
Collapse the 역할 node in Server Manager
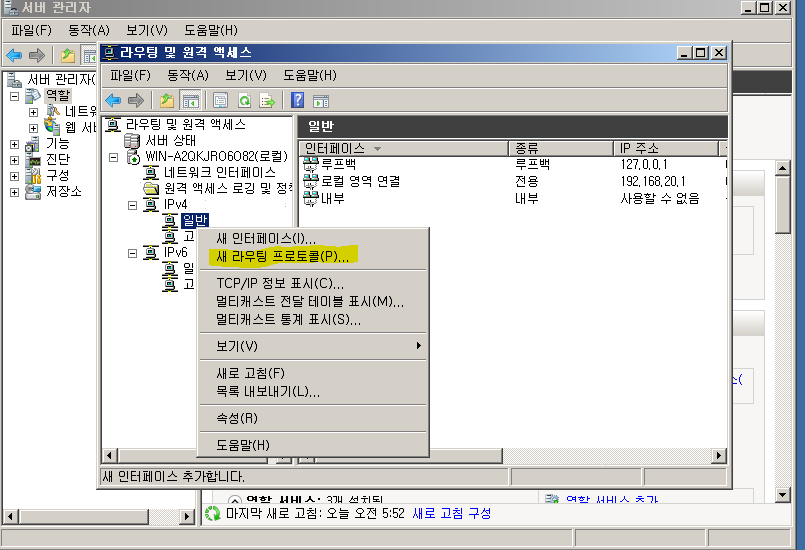pos(14,96)
